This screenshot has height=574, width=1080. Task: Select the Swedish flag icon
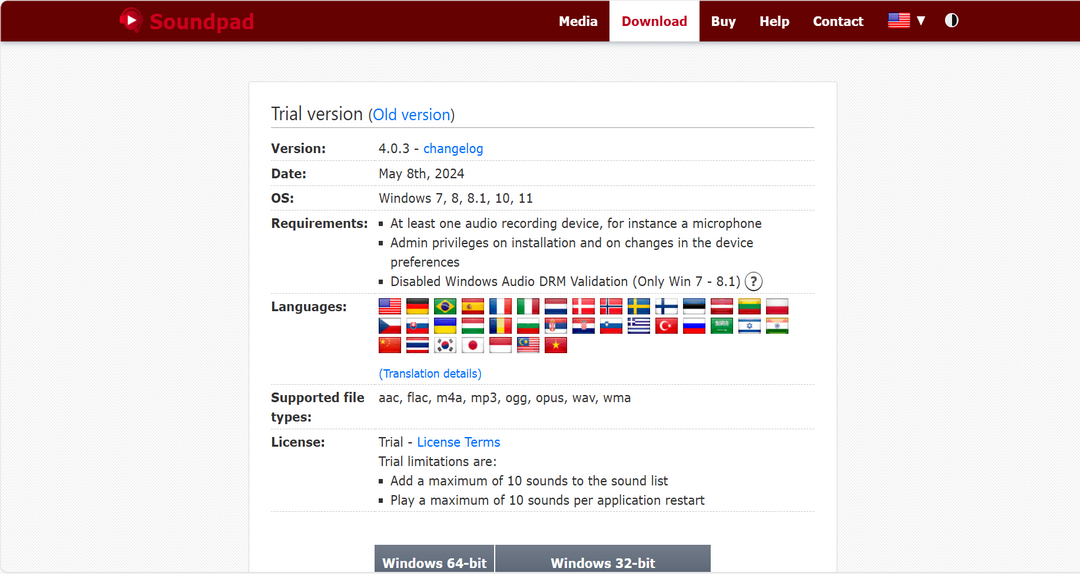[x=639, y=306]
